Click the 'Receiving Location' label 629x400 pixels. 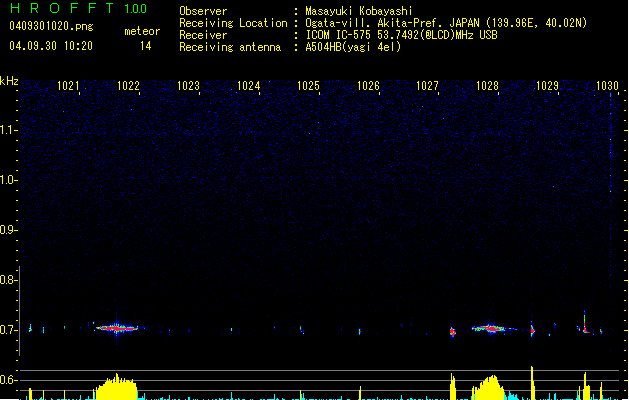point(233,23)
